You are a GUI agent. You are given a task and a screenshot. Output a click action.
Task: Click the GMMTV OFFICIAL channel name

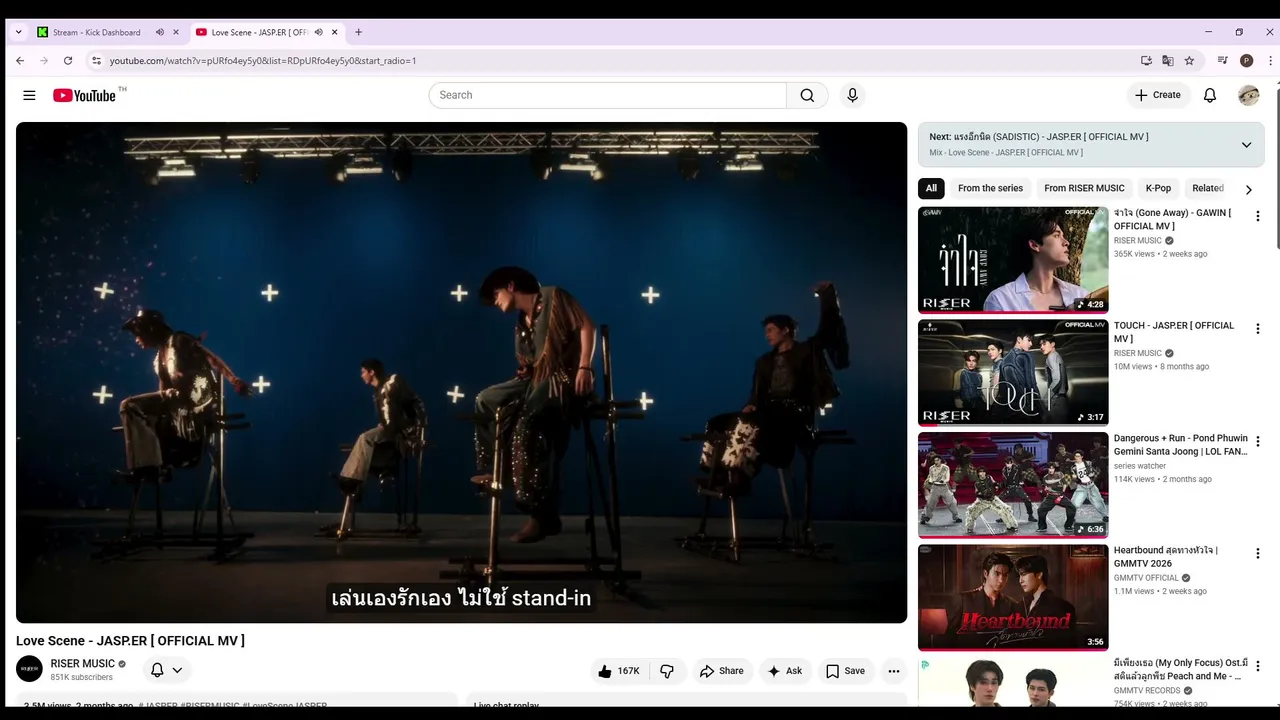[1146, 578]
